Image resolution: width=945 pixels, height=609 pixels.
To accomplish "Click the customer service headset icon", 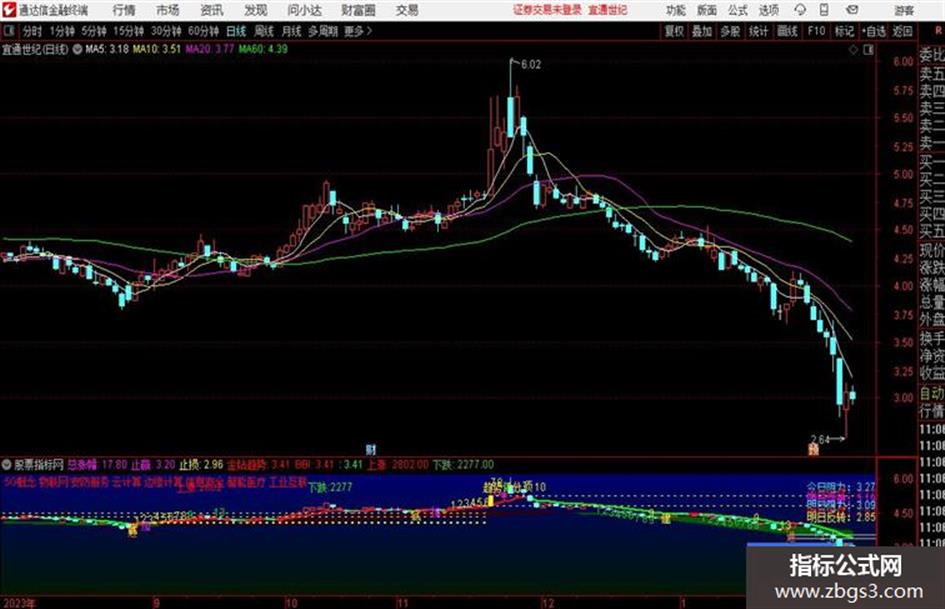I will tap(800, 10).
